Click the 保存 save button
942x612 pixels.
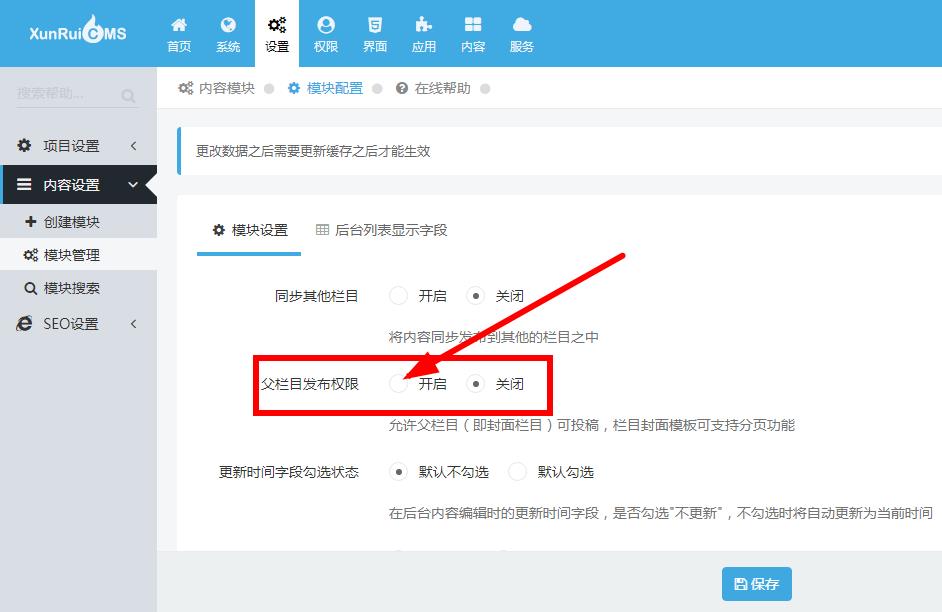756,583
